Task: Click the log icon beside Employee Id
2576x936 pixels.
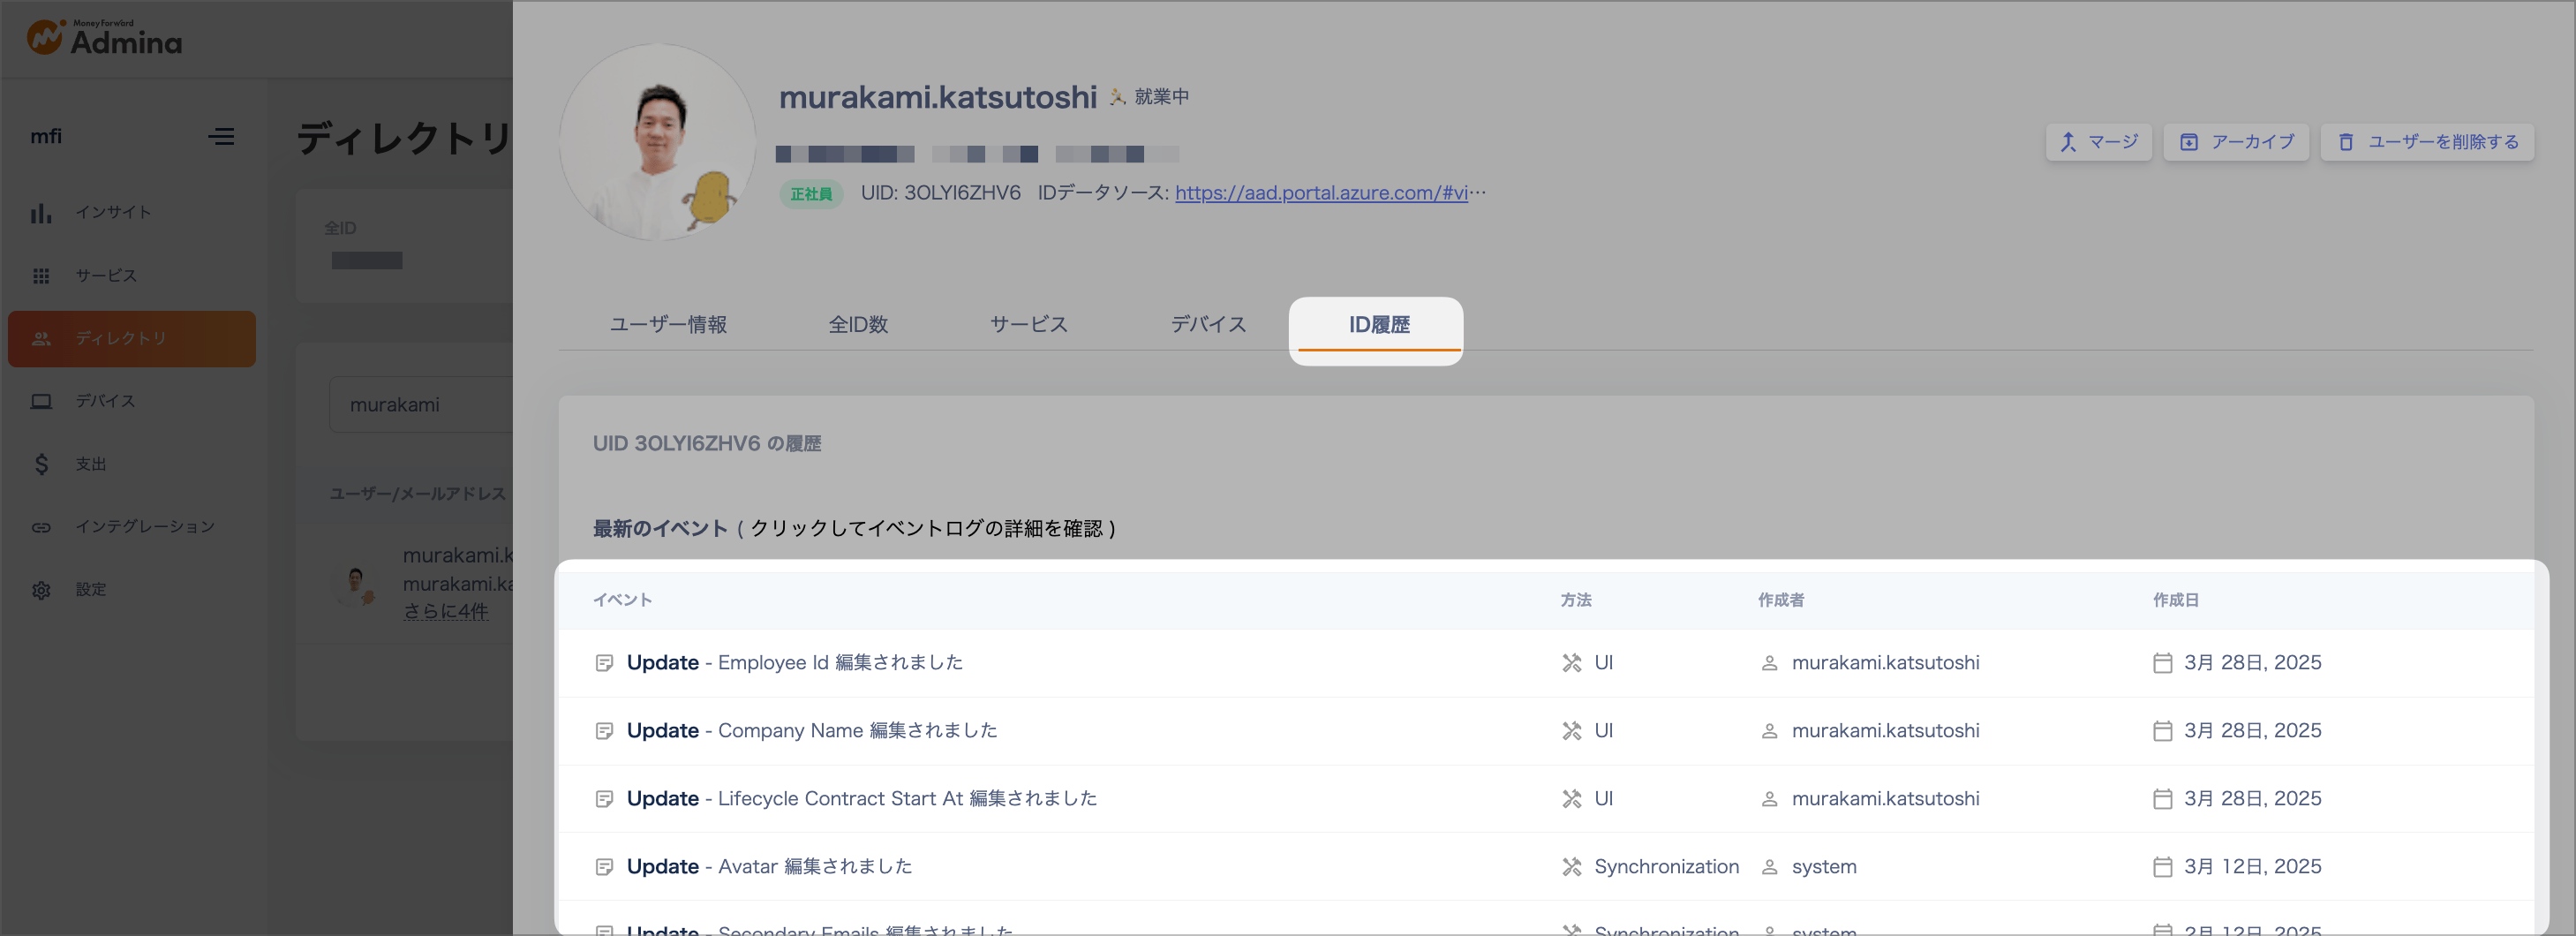Action: (604, 663)
